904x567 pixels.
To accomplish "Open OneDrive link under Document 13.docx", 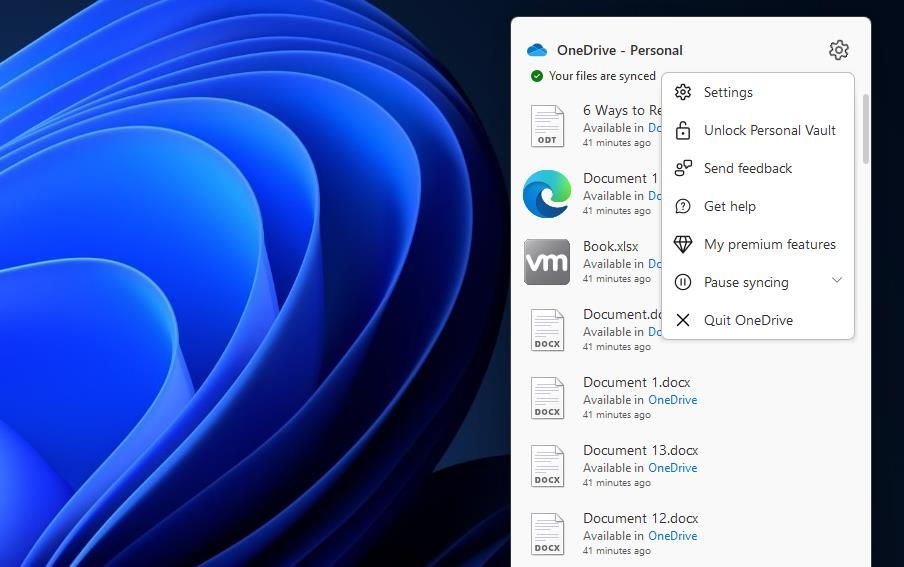I will (672, 468).
